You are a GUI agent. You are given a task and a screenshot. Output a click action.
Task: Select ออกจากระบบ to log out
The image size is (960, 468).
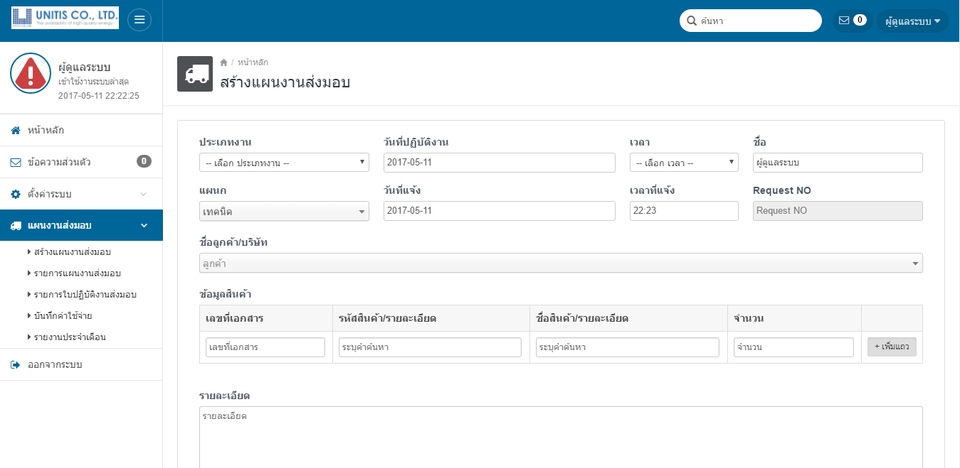pyautogui.click(x=81, y=364)
